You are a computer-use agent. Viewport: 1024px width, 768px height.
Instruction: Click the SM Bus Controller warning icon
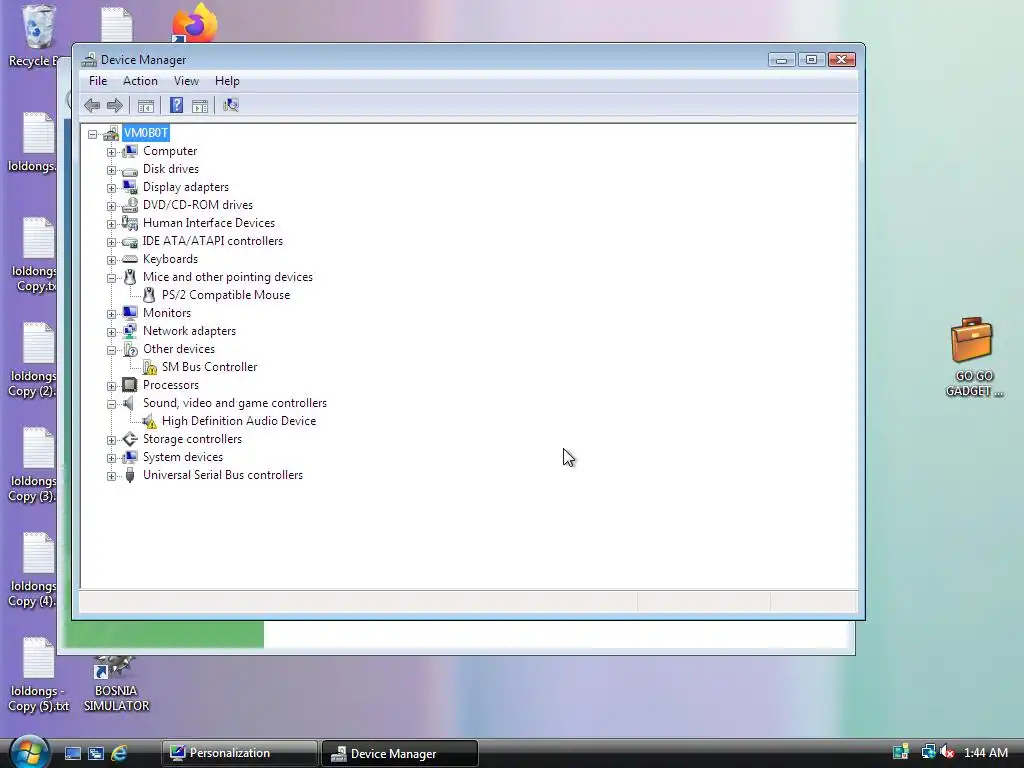tap(150, 367)
